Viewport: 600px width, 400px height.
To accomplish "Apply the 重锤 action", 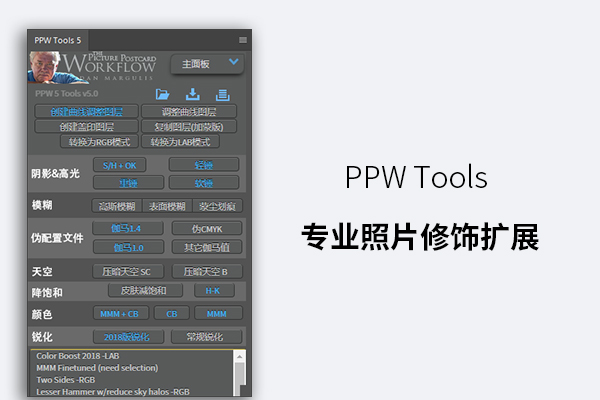I will pos(129,183).
